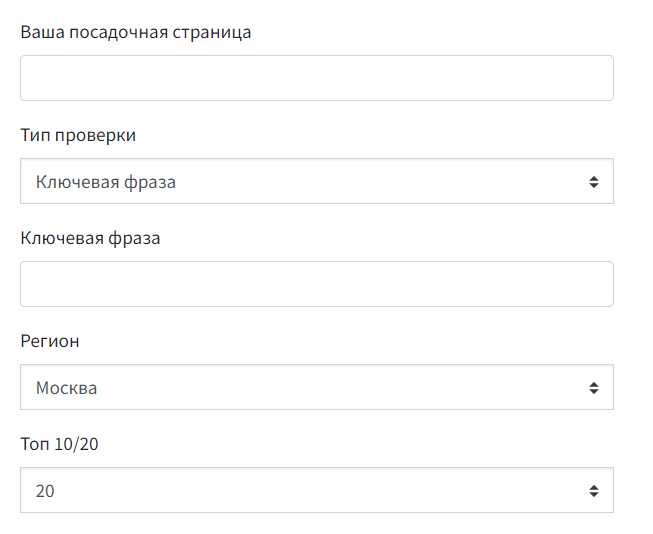Click the "Ваша посадочная страница" label
Viewport: 653px width, 534px height.
[x=136, y=32]
